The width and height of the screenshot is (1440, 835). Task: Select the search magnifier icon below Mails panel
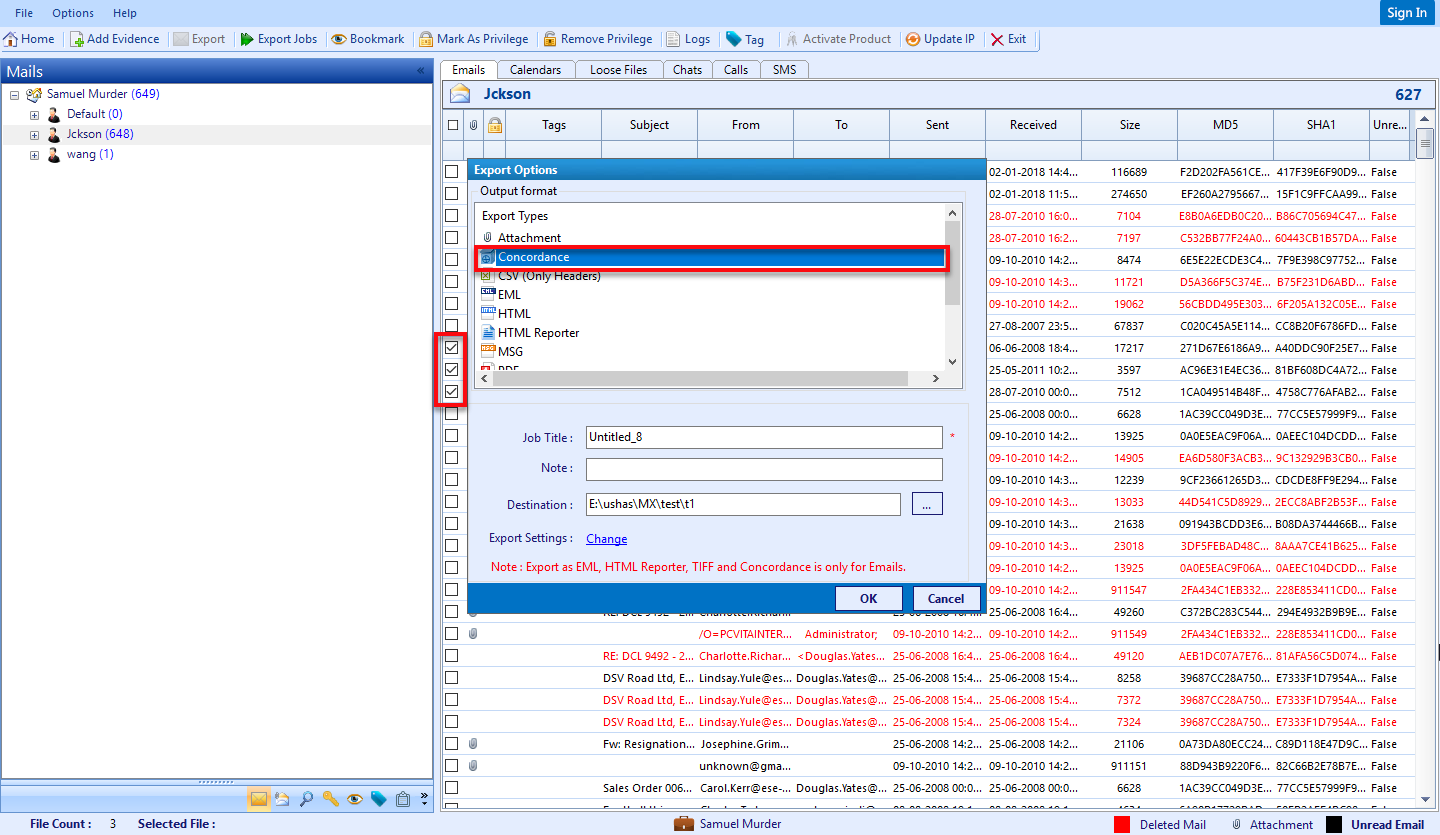pyautogui.click(x=307, y=799)
